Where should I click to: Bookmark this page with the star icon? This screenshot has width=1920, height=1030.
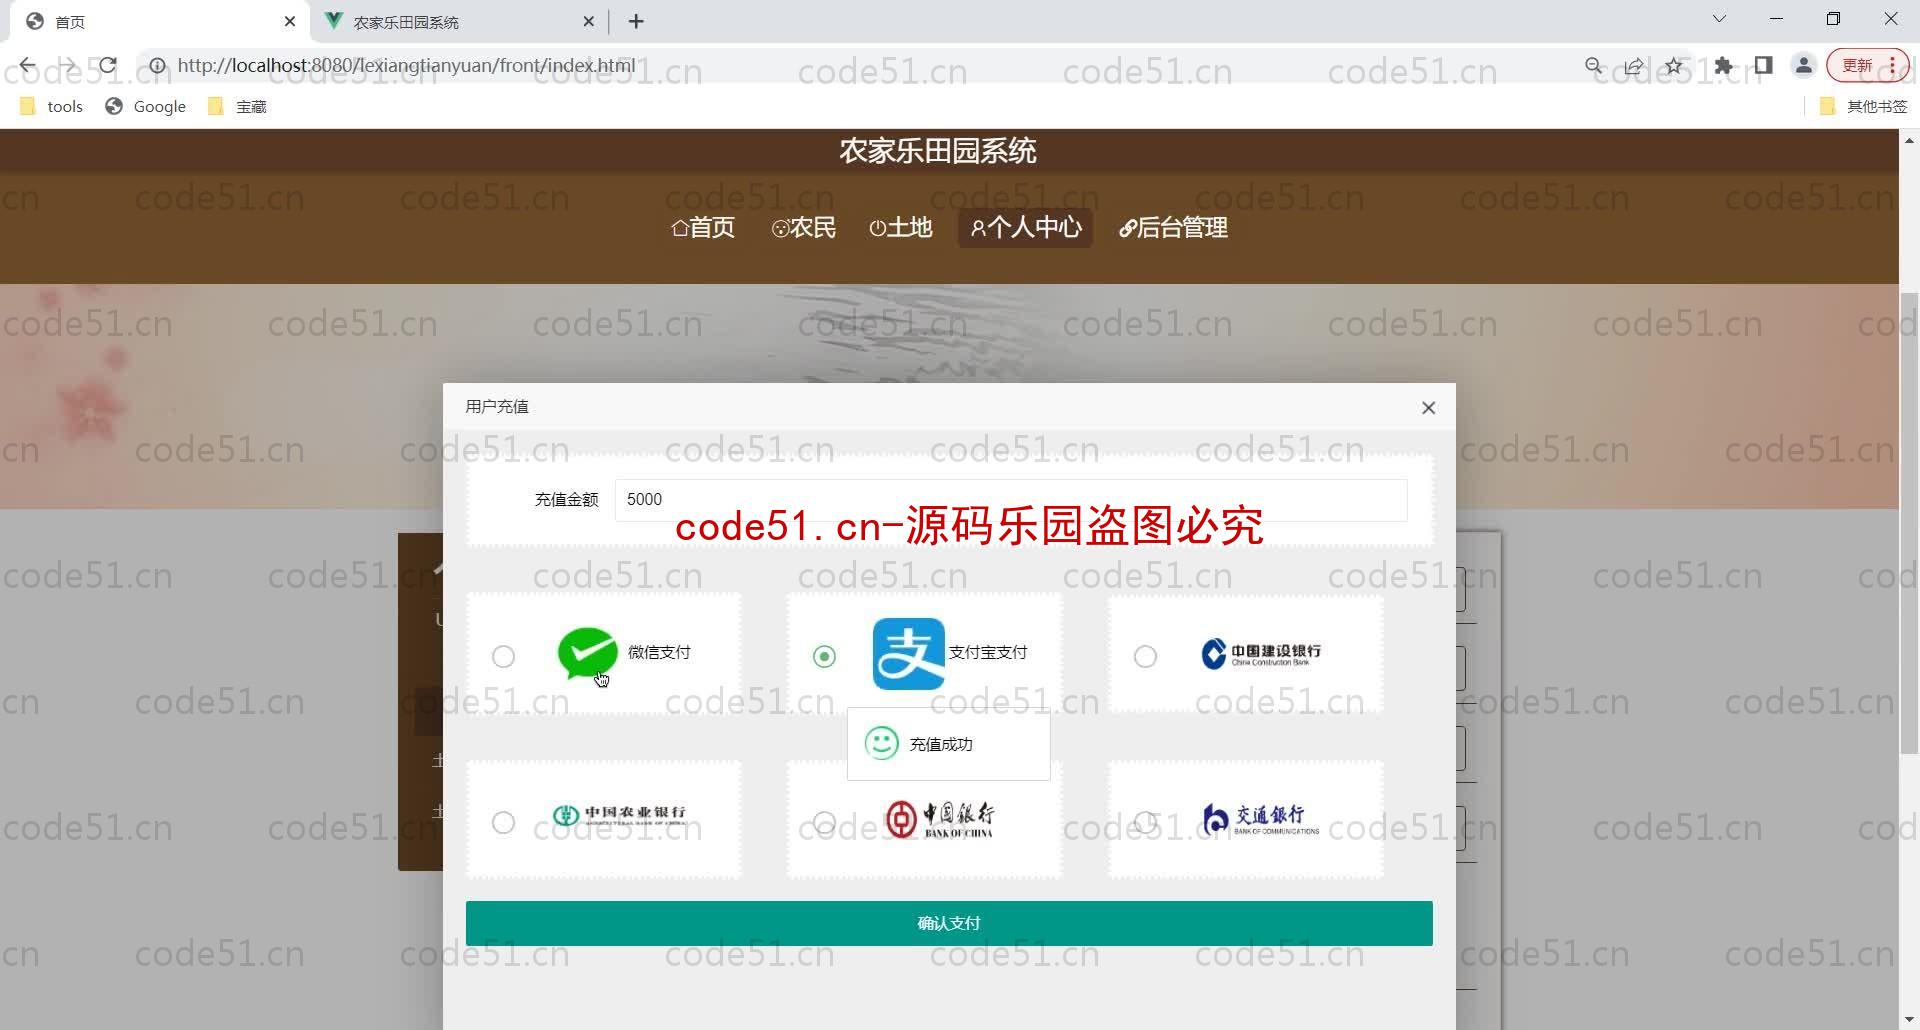coord(1674,66)
